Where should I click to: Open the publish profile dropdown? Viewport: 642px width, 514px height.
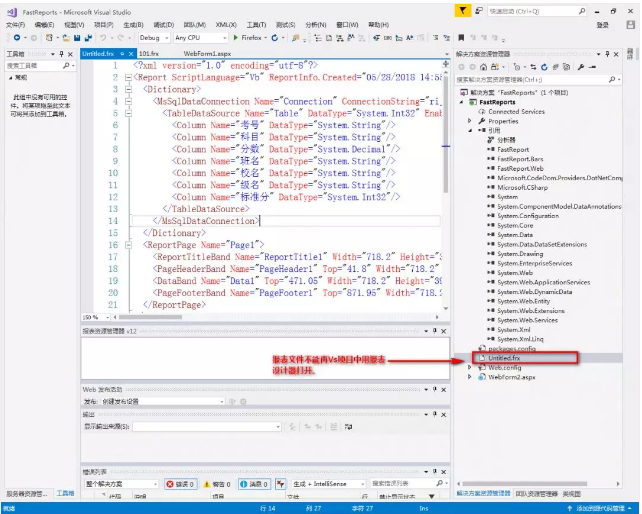163,401
